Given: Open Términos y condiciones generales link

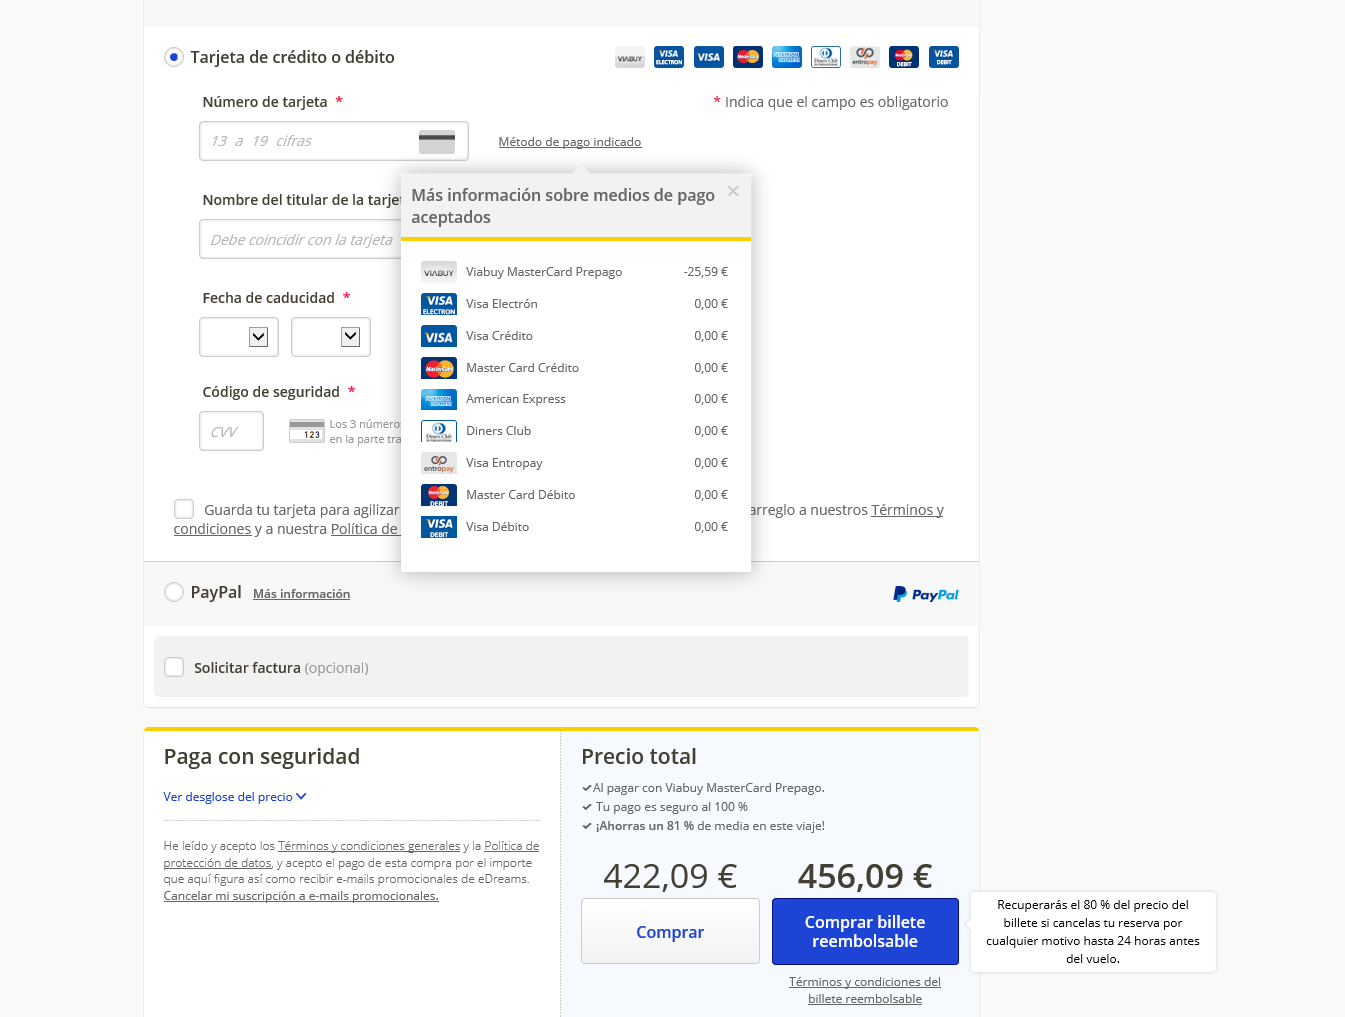Looking at the screenshot, I should (x=369, y=846).
